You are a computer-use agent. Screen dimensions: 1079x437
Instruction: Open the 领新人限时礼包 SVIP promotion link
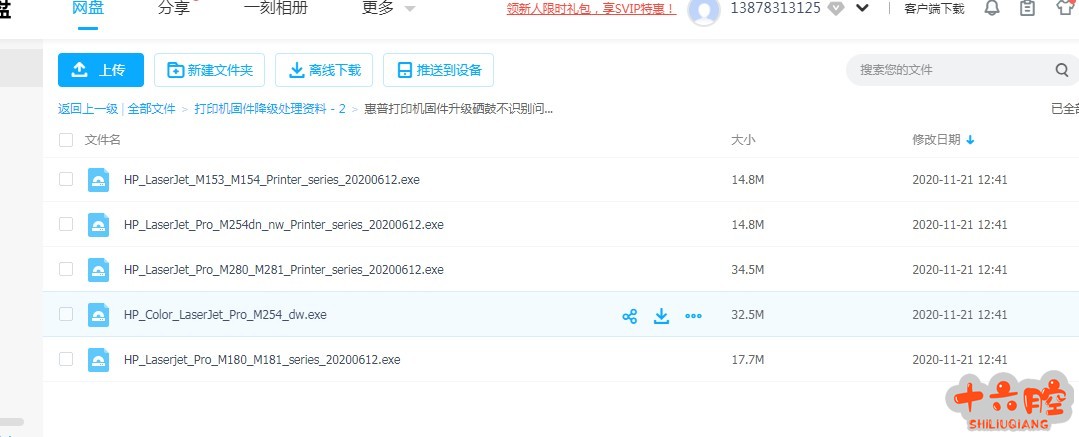(x=591, y=8)
